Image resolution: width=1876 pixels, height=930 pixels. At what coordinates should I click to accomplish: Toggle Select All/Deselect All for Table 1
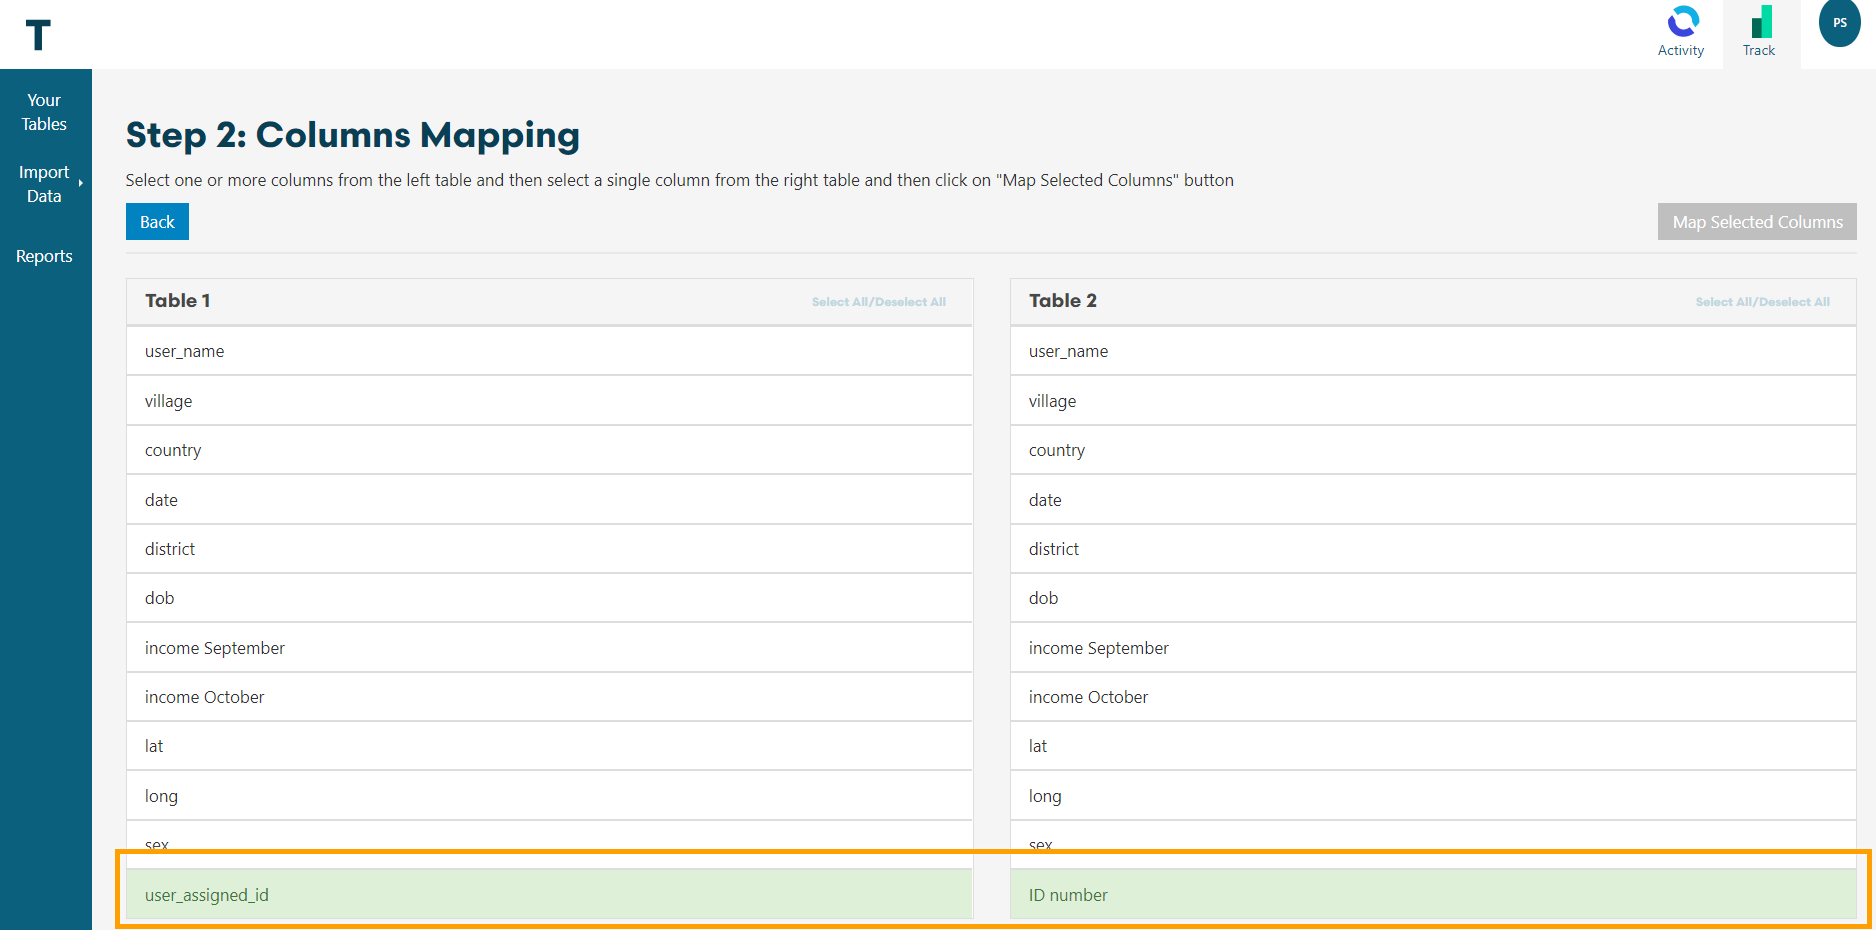pos(878,302)
